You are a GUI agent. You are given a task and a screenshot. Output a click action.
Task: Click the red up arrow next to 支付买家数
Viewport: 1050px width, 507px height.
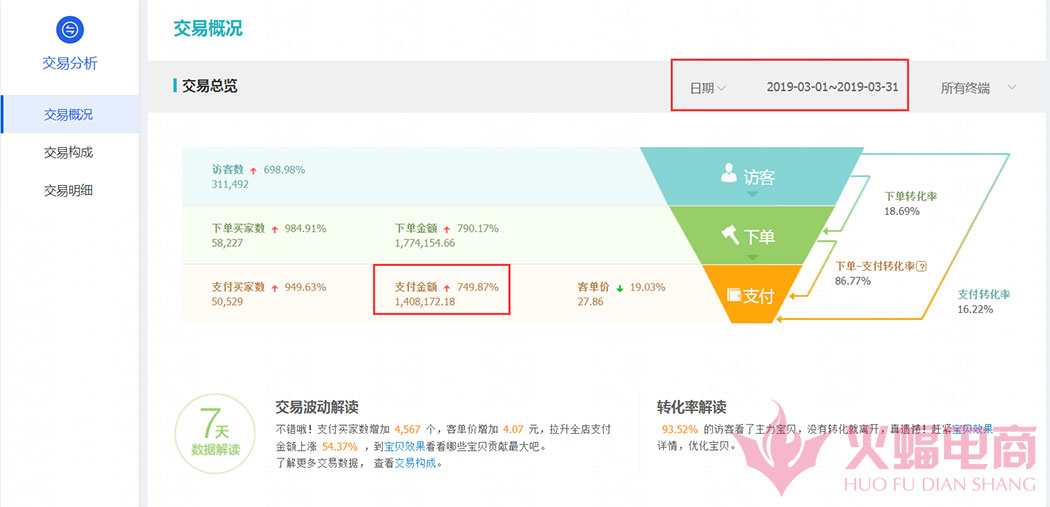click(x=274, y=288)
